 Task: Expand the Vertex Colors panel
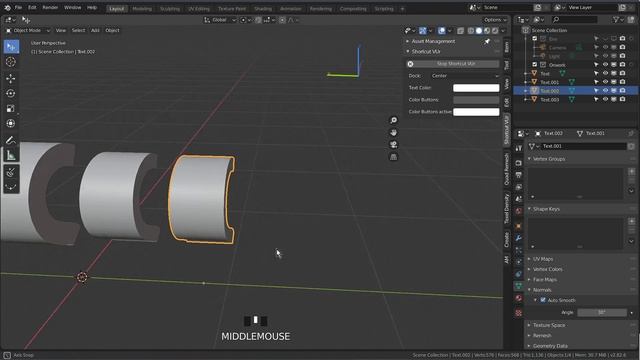click(547, 269)
